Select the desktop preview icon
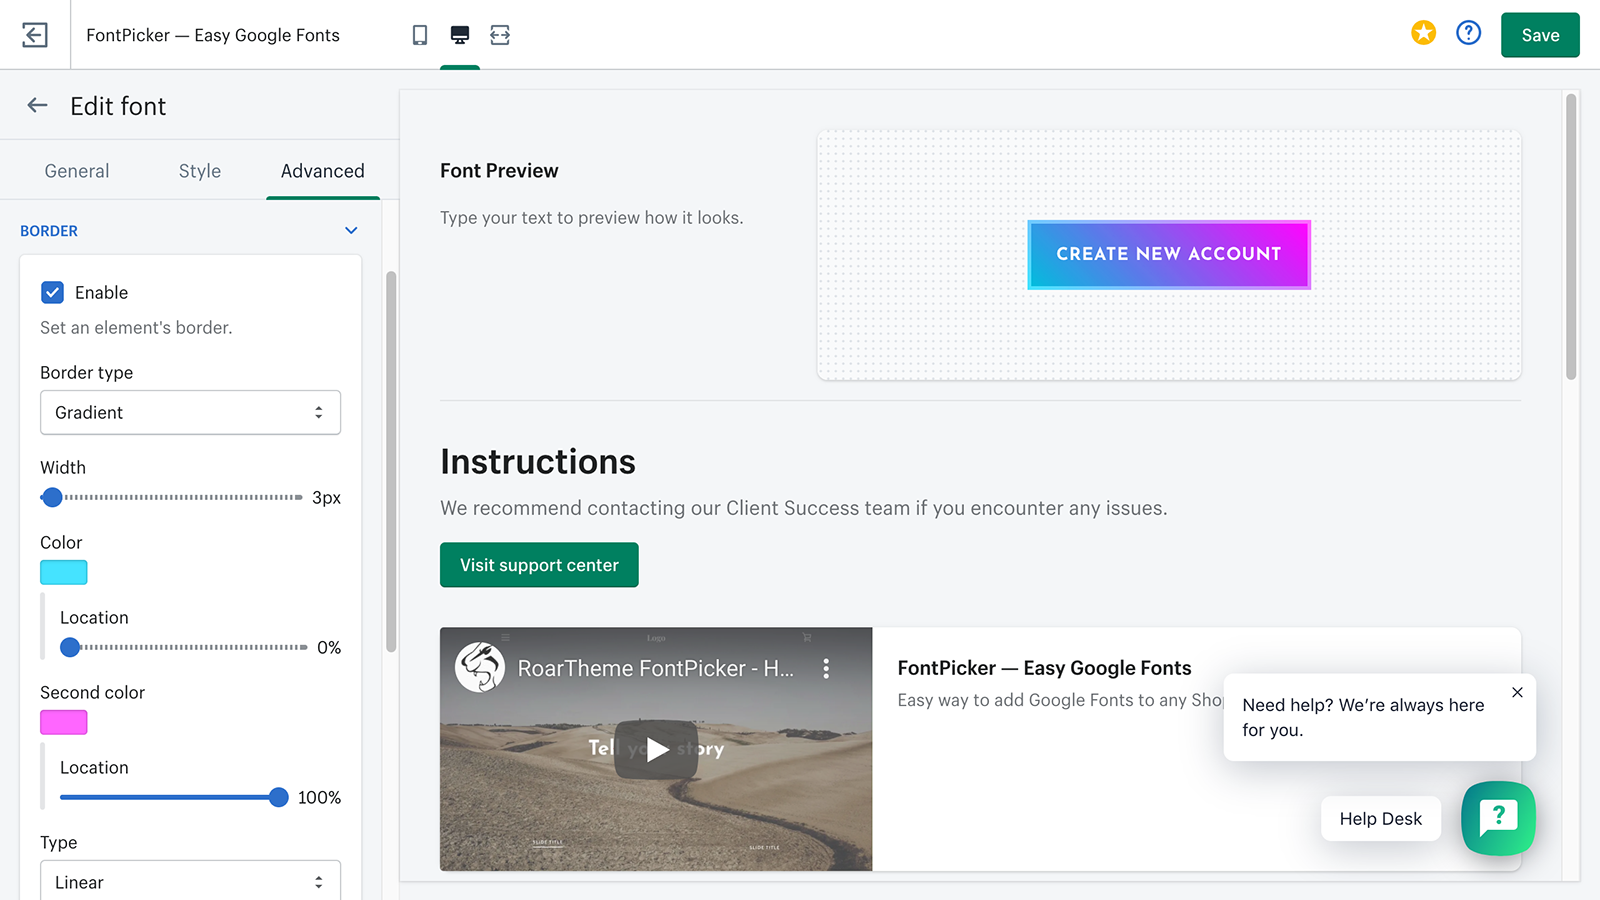Image resolution: width=1600 pixels, height=900 pixels. point(460,35)
